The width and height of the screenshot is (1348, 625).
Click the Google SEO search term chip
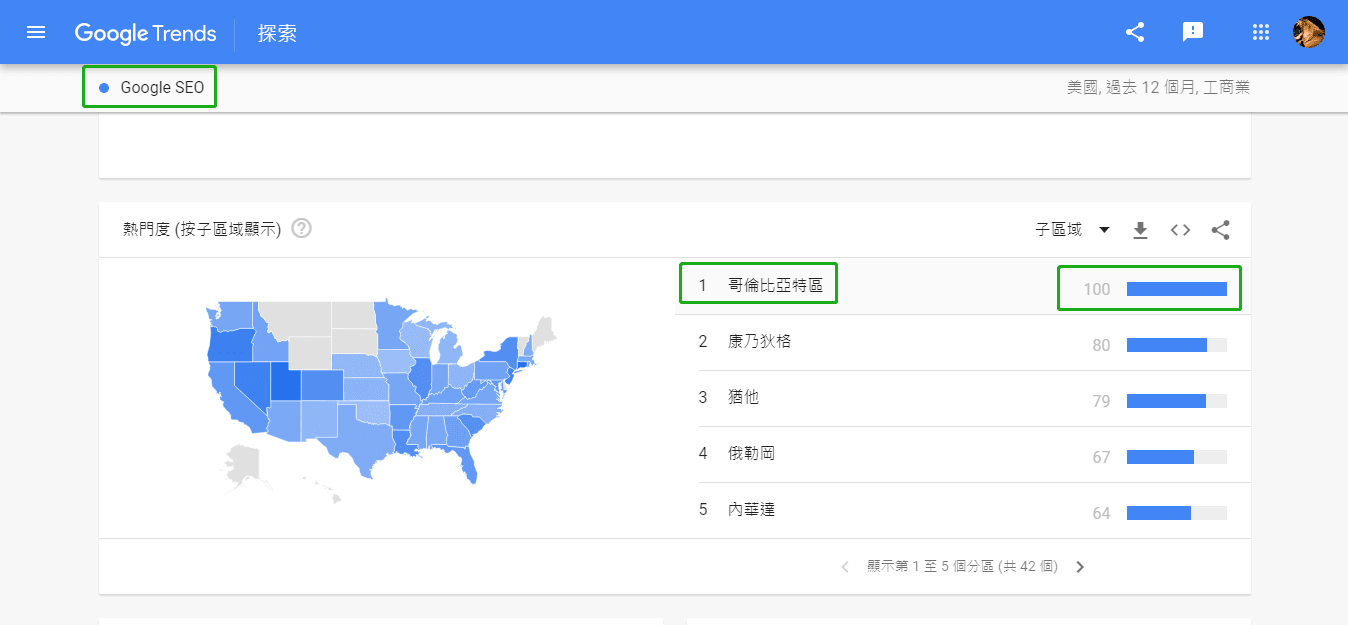[x=152, y=88]
